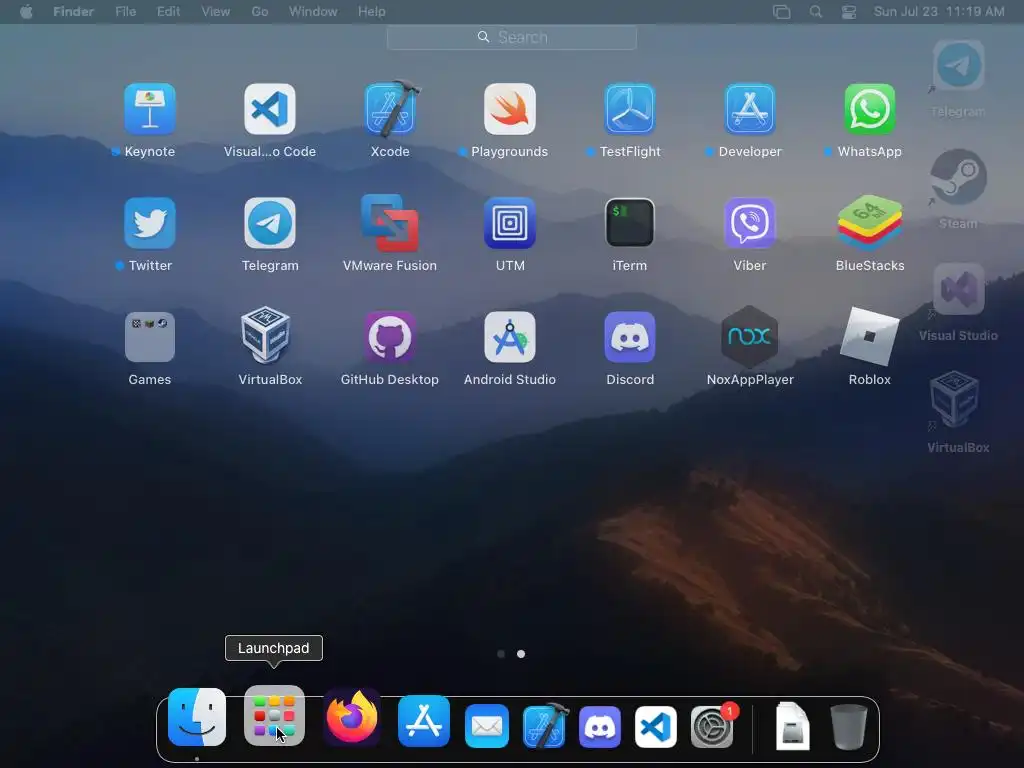The image size is (1024, 768).
Task: Select second Launchpad page dot
Action: tap(521, 654)
